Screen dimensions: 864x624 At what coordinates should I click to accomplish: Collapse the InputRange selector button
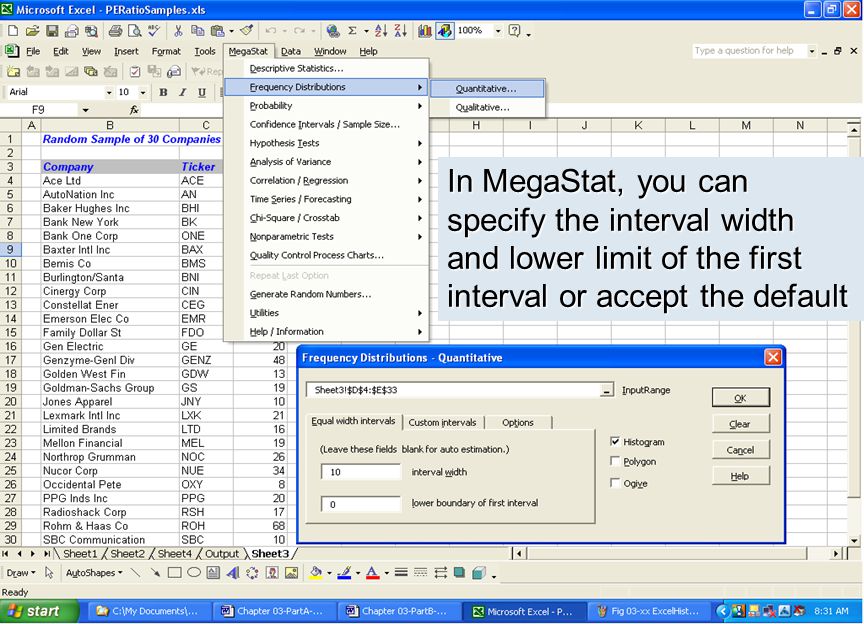coord(606,390)
